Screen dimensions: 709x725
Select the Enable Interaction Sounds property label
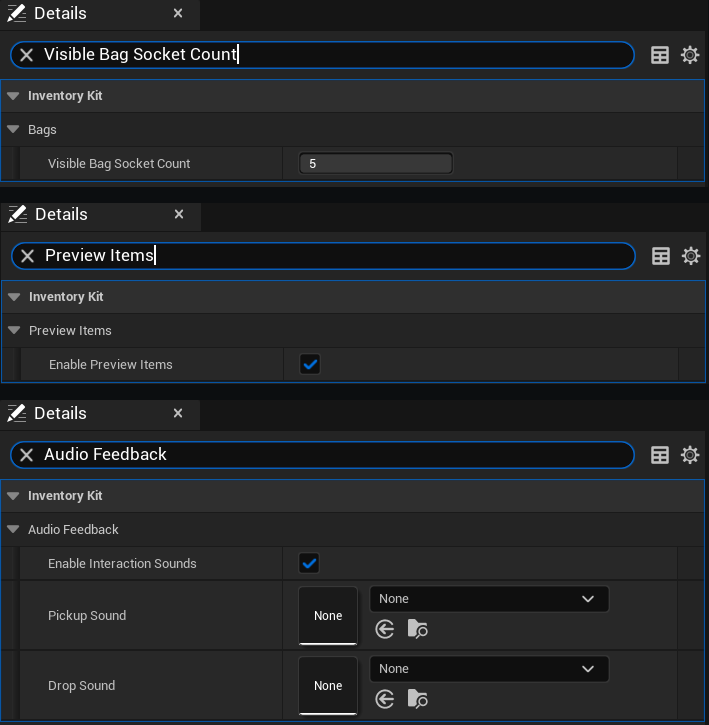tap(122, 564)
